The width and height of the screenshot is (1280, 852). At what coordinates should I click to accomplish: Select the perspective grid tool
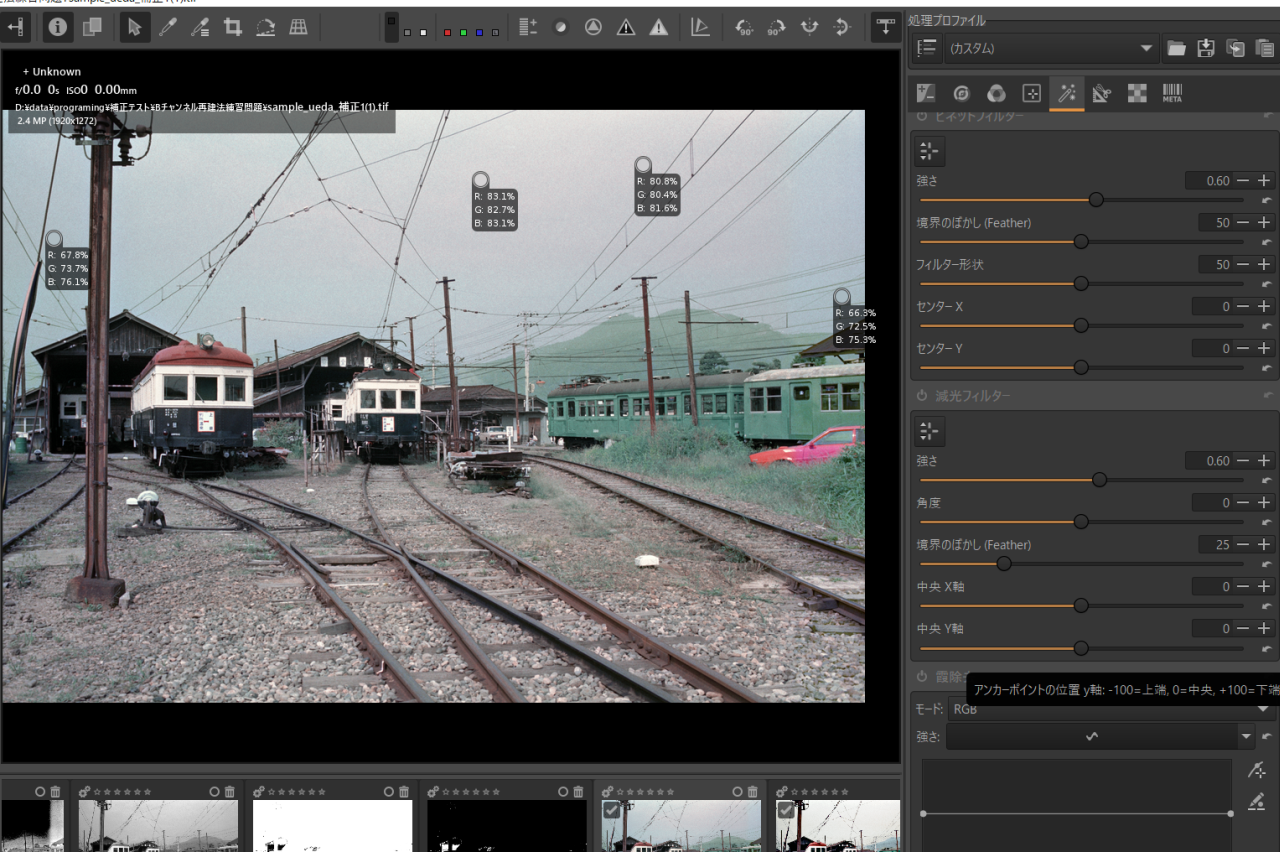(298, 28)
